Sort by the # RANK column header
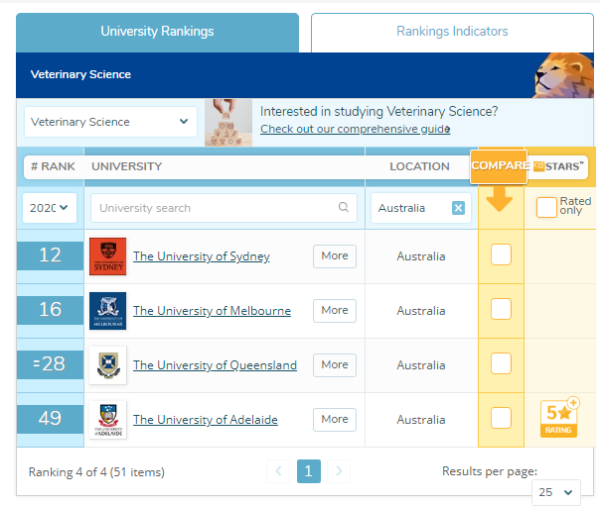Viewport: 600px width, 506px height. point(53,166)
